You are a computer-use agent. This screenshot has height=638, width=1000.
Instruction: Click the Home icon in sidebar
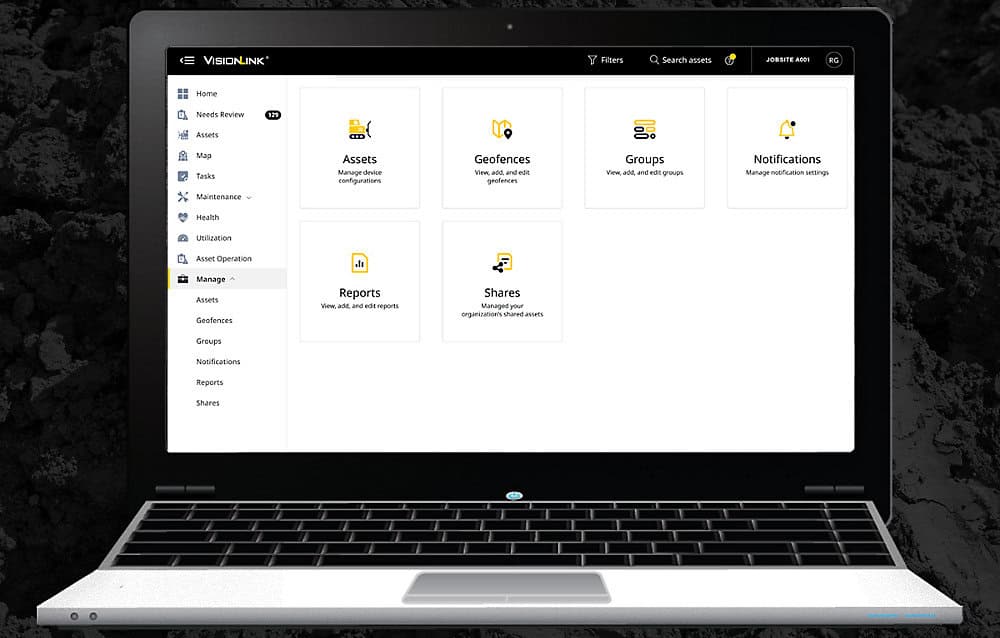183,94
